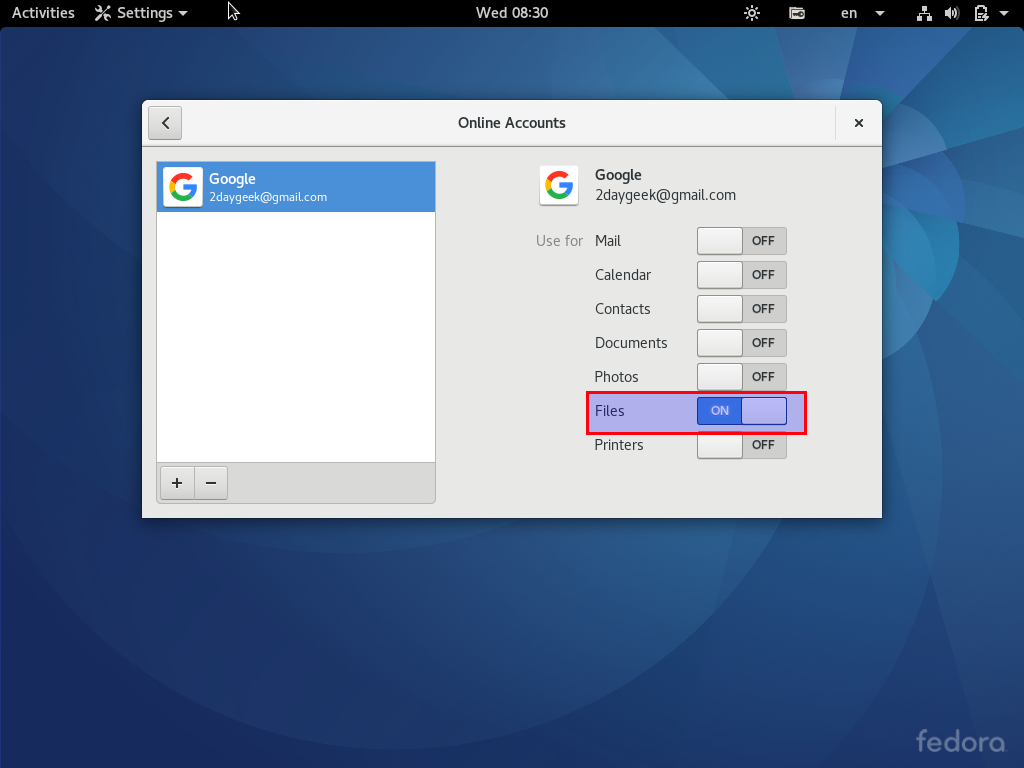The height and width of the screenshot is (768, 1024).
Task: Expand the Settings app menu dropdown
Action: 141,13
